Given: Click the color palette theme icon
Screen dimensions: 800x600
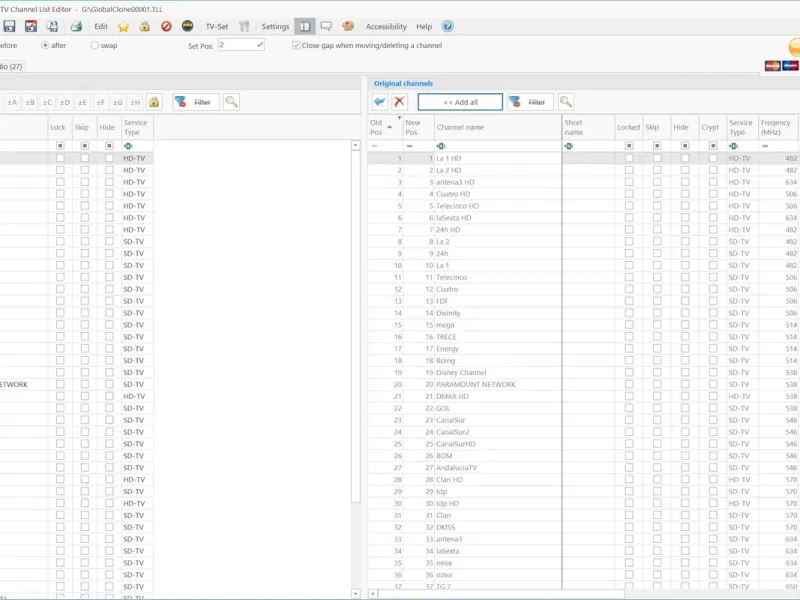Looking at the screenshot, I should (348, 27).
